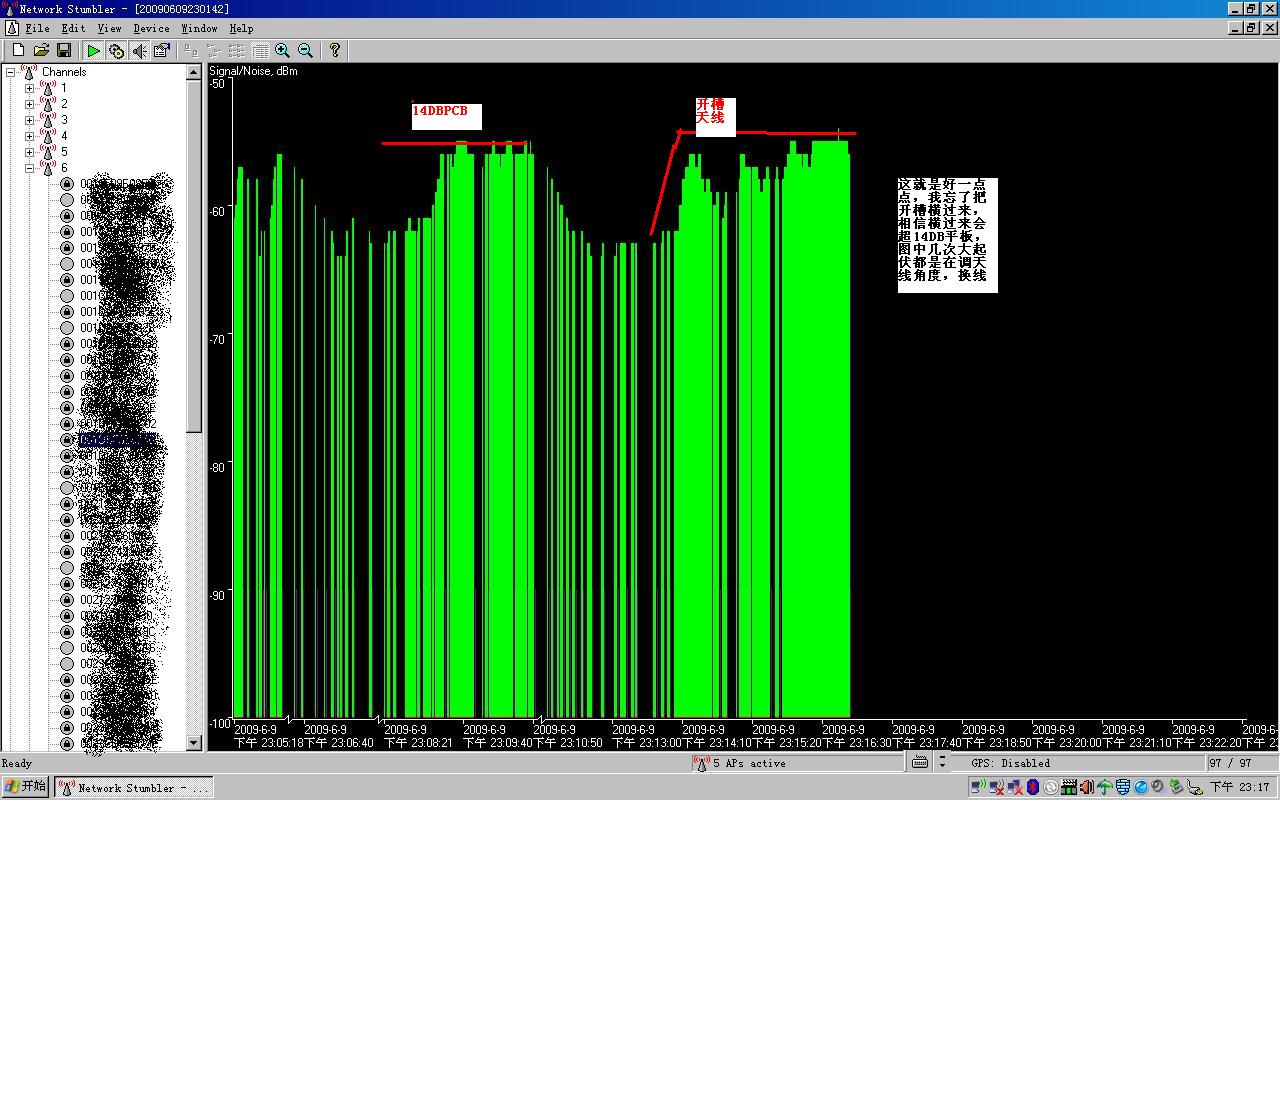Switch to details view
1280x1093 pixels.
(260, 50)
